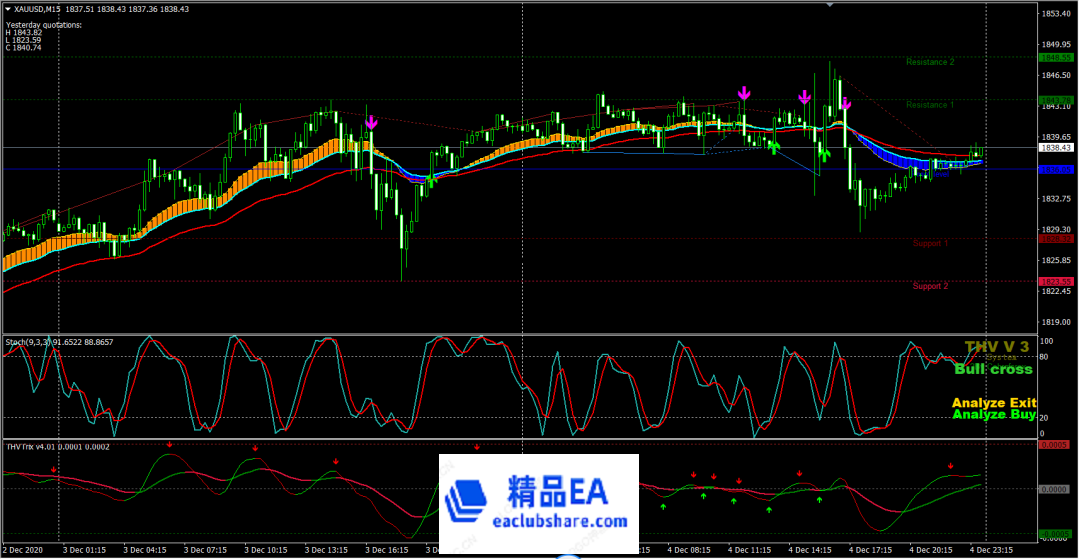Click the gray chart shift marker at top
The height and width of the screenshot is (559, 1079).
(x=829, y=5)
